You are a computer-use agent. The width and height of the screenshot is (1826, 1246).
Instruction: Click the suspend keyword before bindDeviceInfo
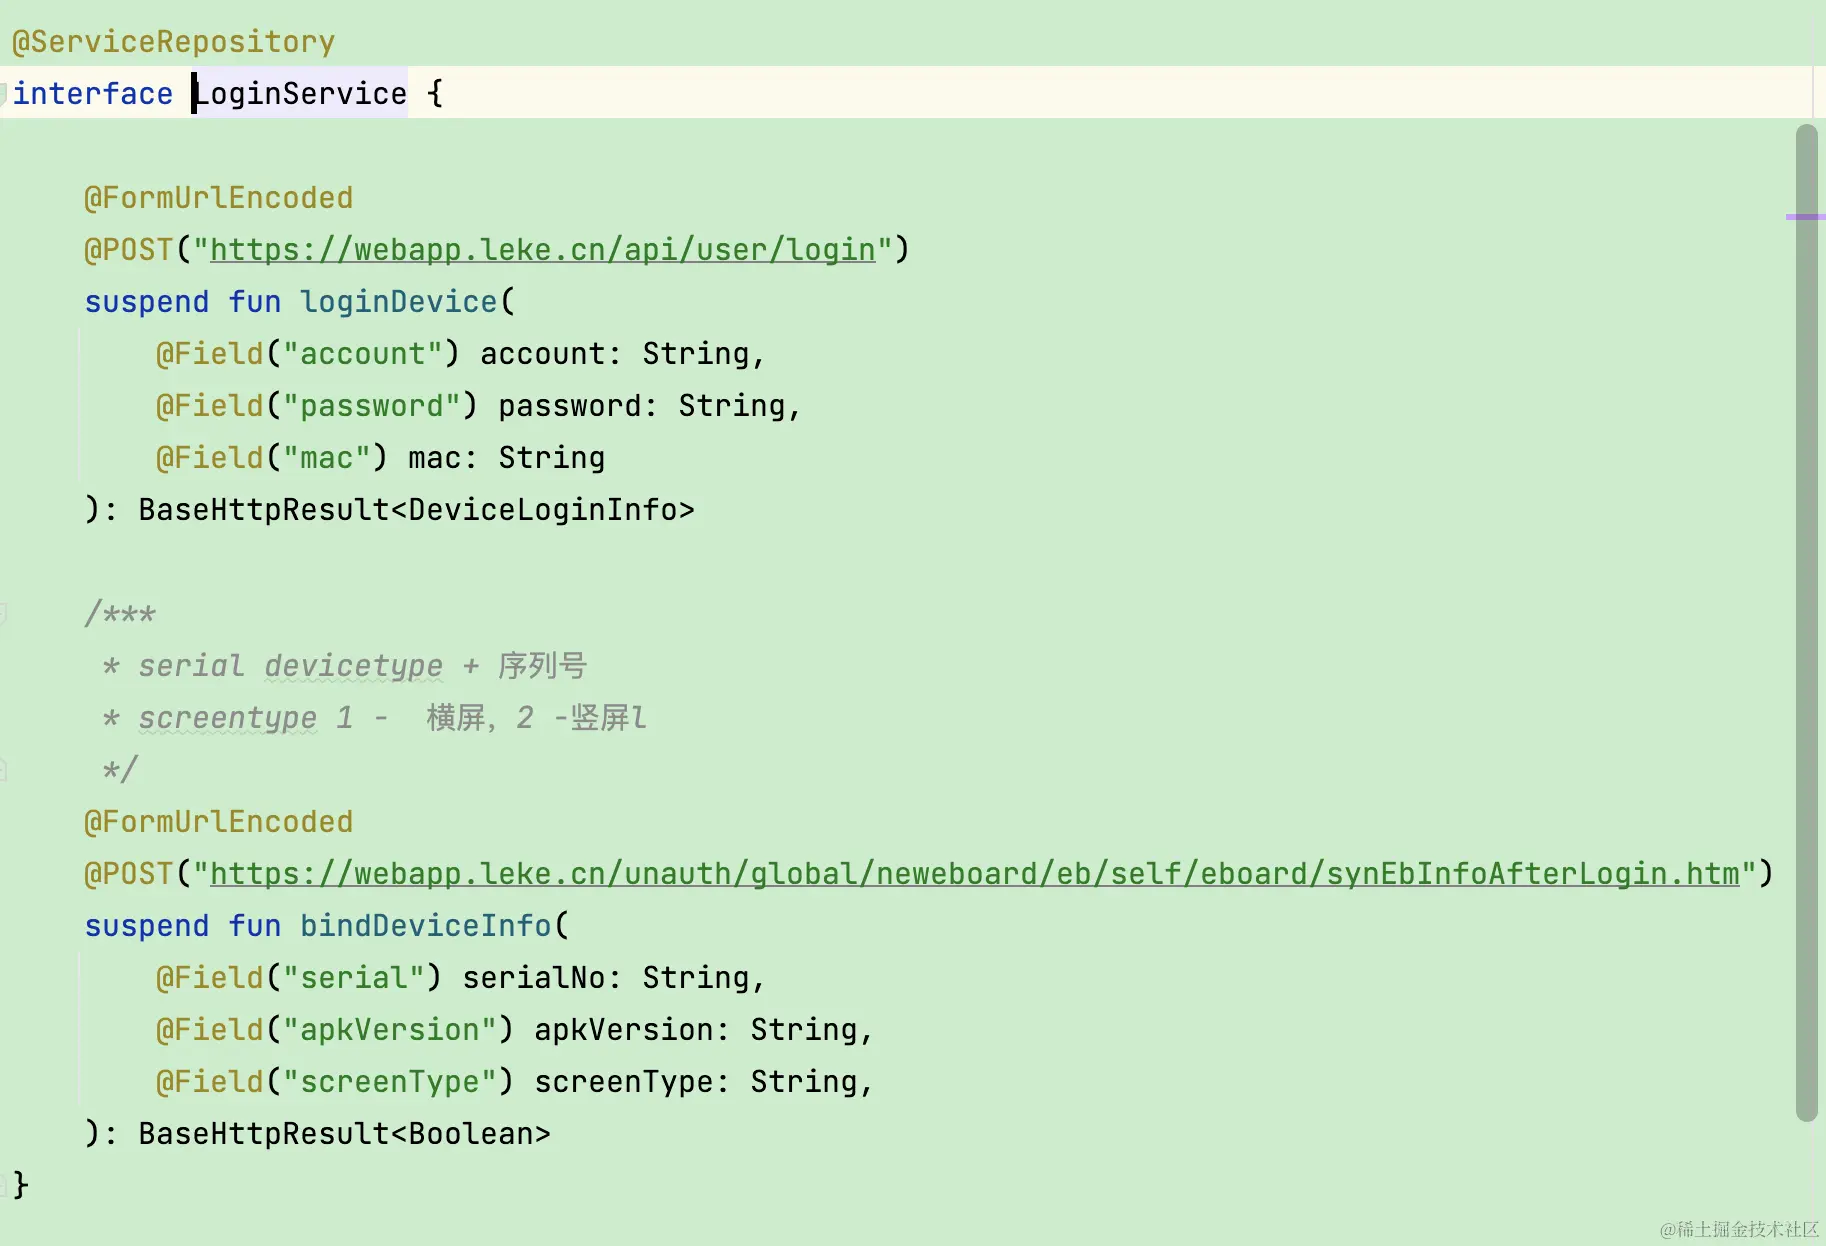tap(147, 926)
